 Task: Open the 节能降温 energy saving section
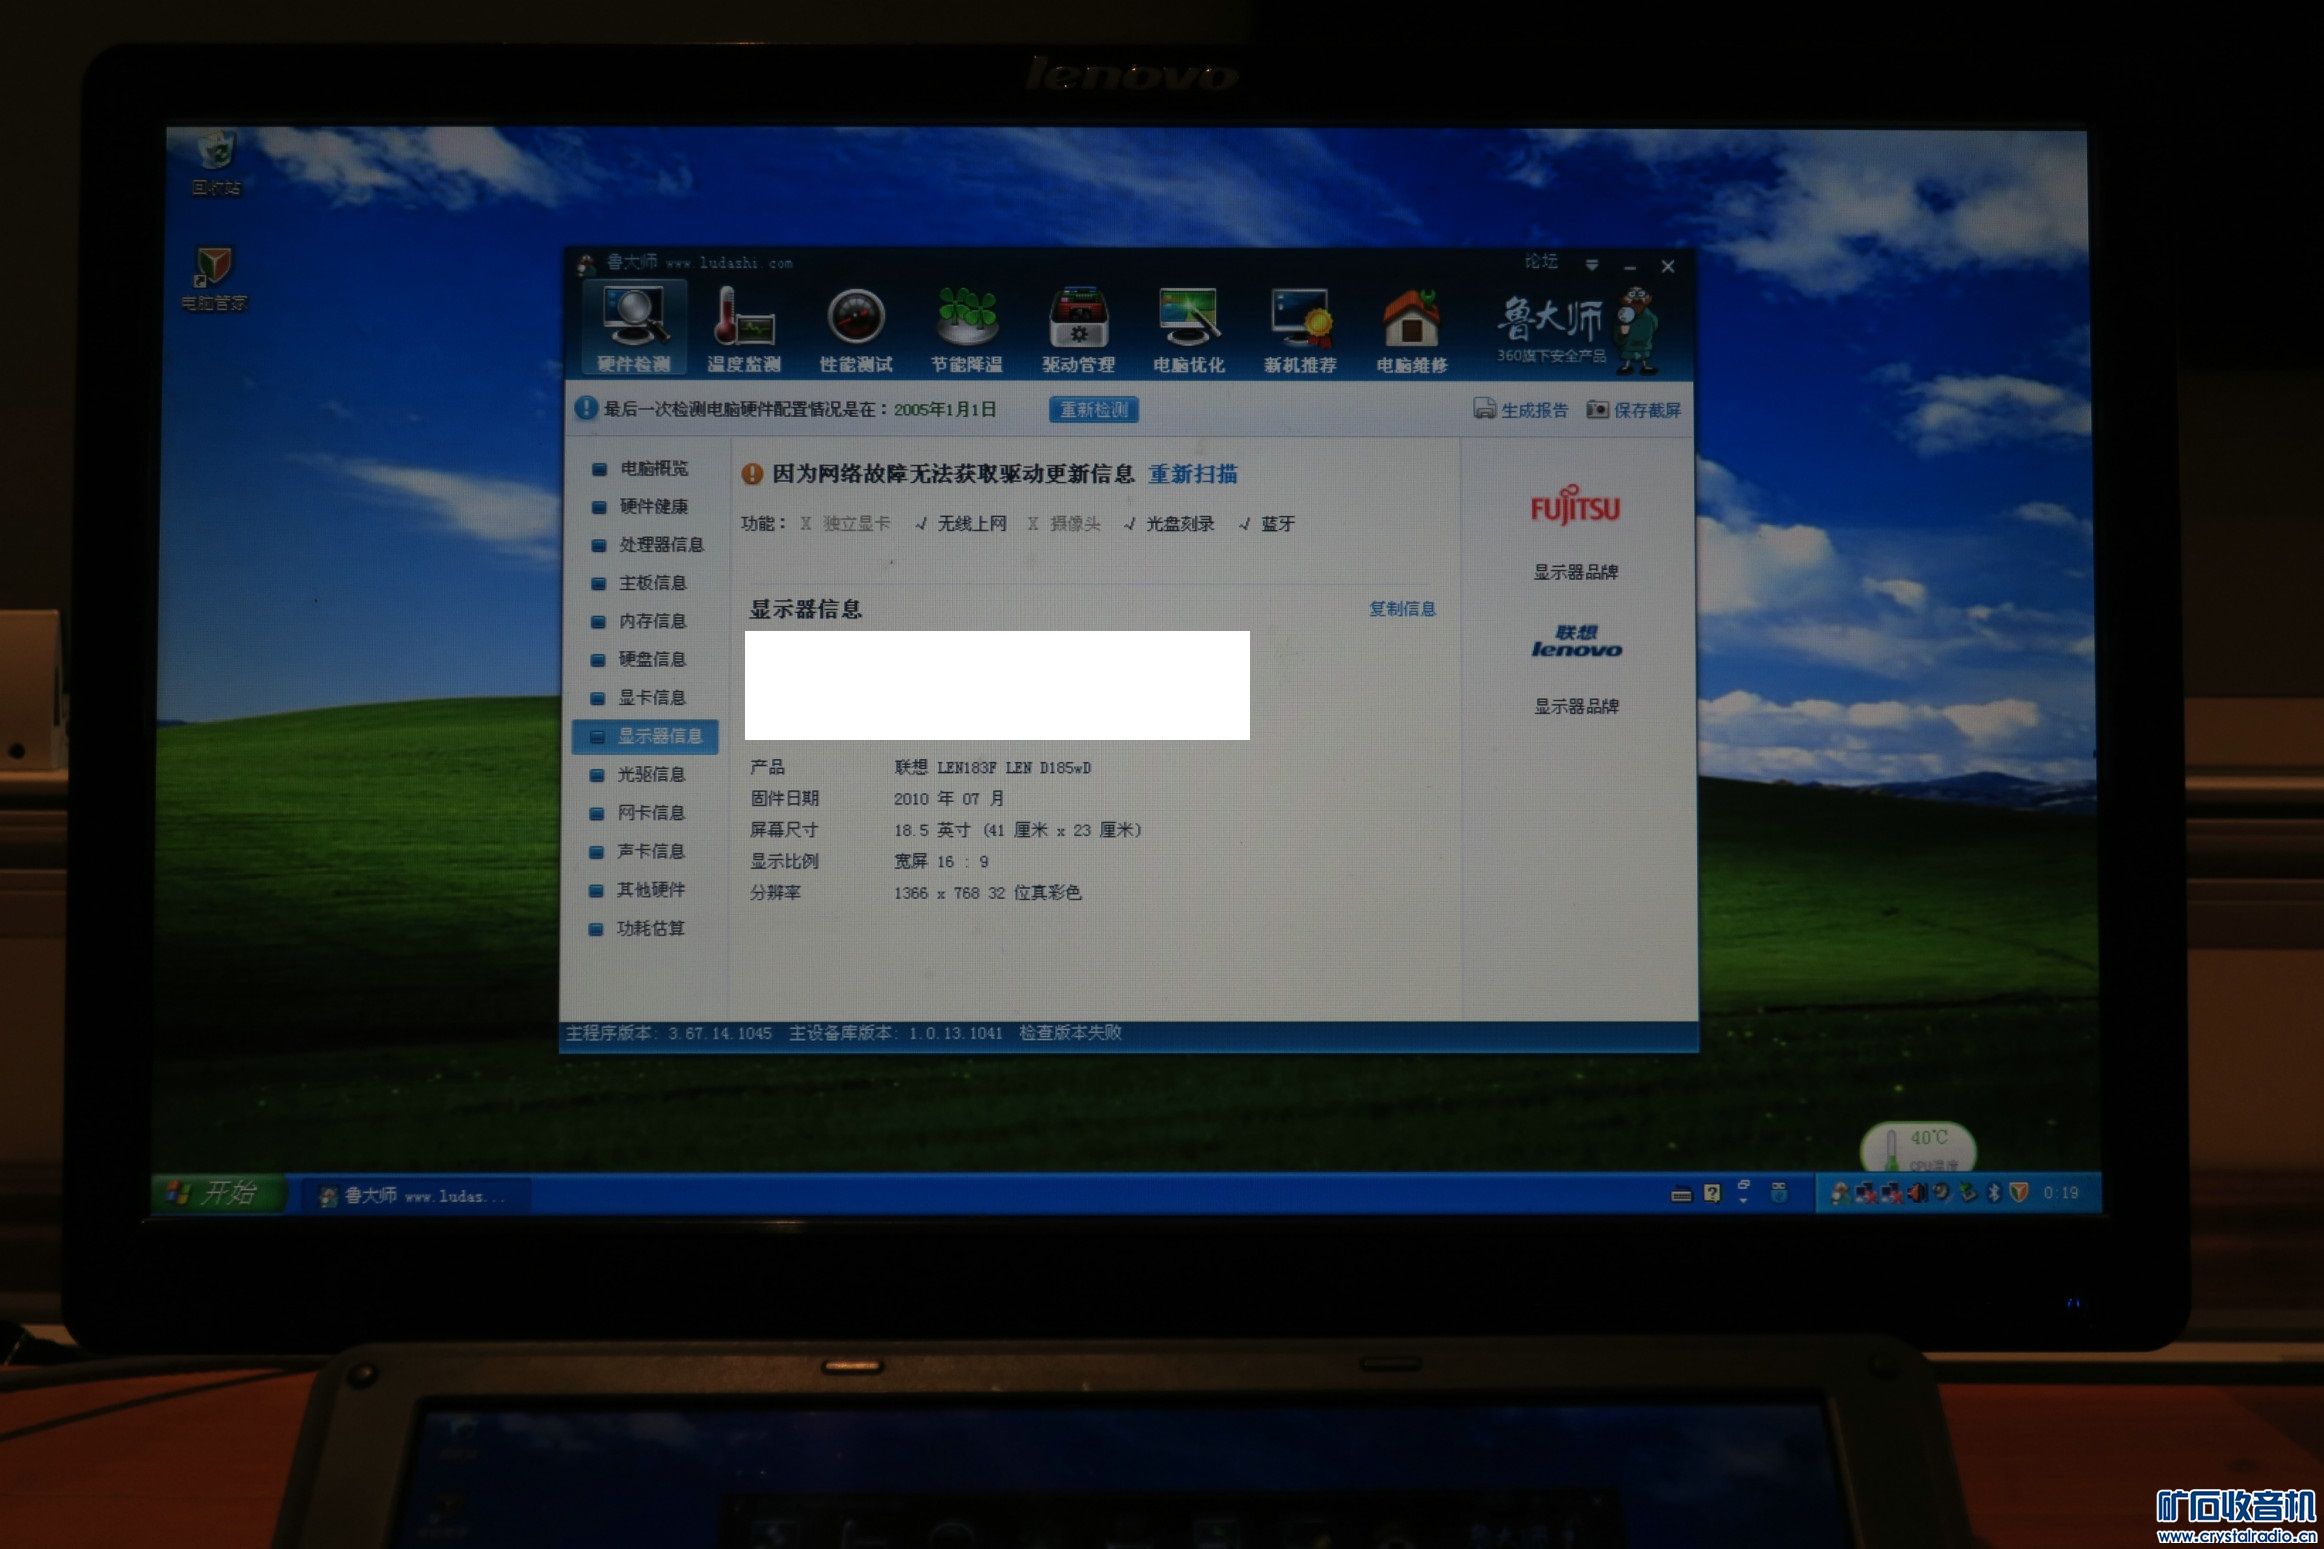tap(967, 329)
